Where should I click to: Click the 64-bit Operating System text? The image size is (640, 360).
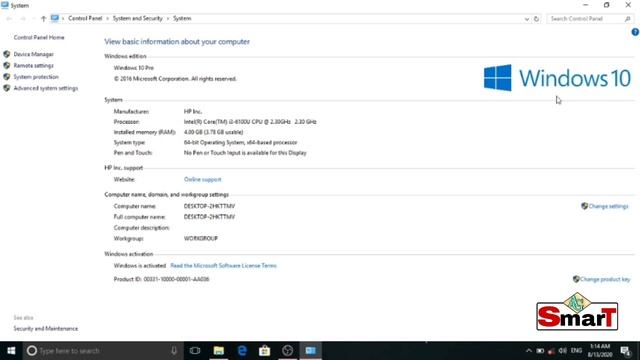pos(240,142)
